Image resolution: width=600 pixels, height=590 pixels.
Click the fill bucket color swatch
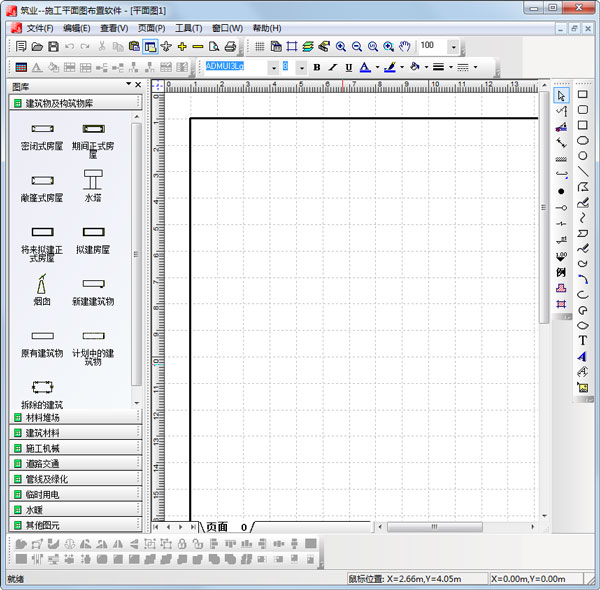pos(414,67)
